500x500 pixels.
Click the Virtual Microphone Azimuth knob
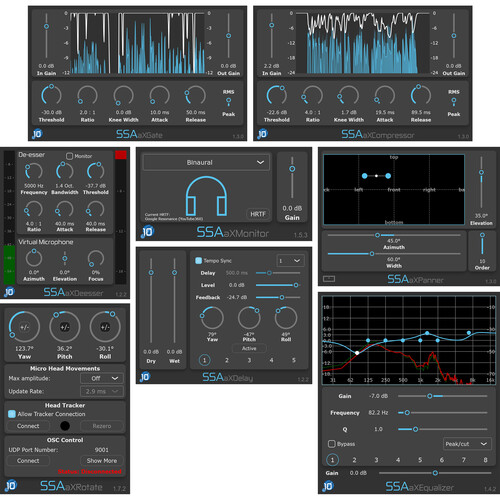tap(34, 258)
